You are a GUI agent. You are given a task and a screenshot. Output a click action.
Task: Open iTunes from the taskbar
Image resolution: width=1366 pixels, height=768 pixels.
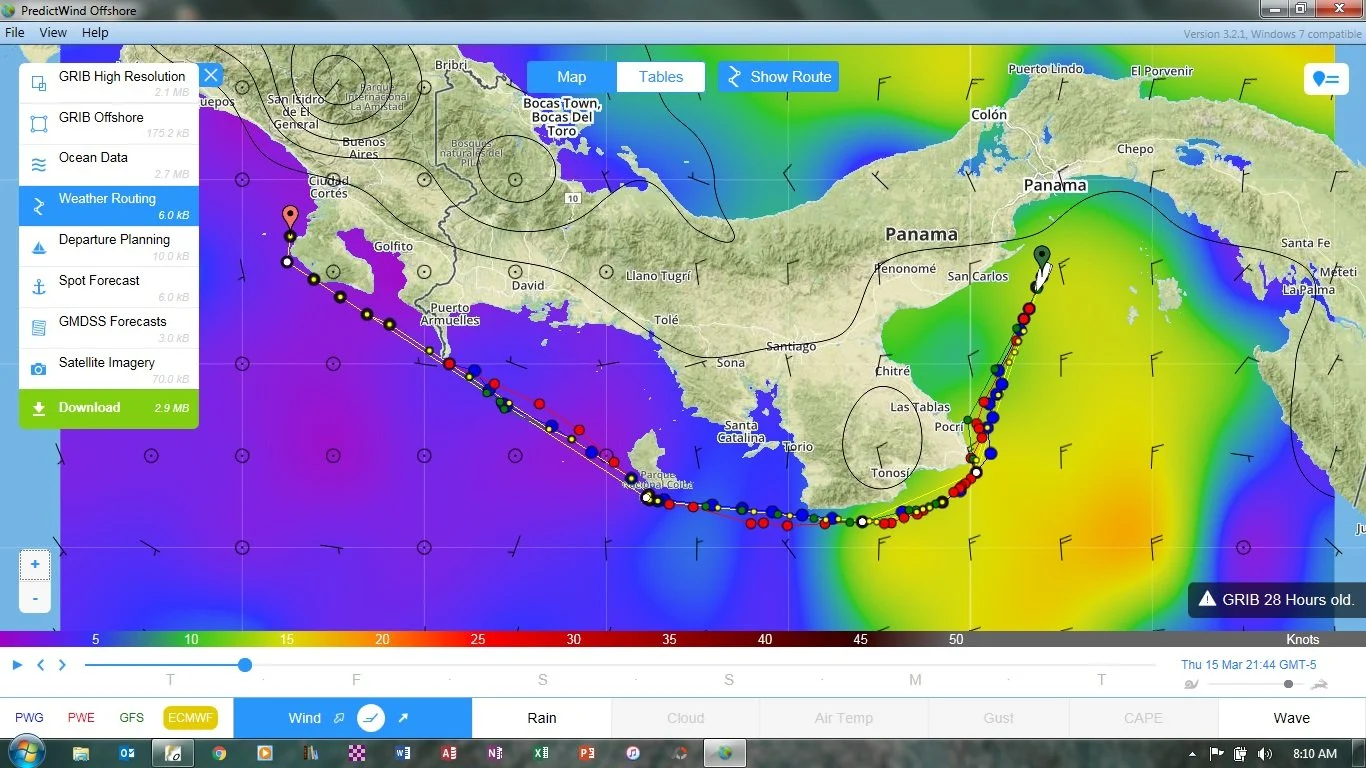point(633,753)
